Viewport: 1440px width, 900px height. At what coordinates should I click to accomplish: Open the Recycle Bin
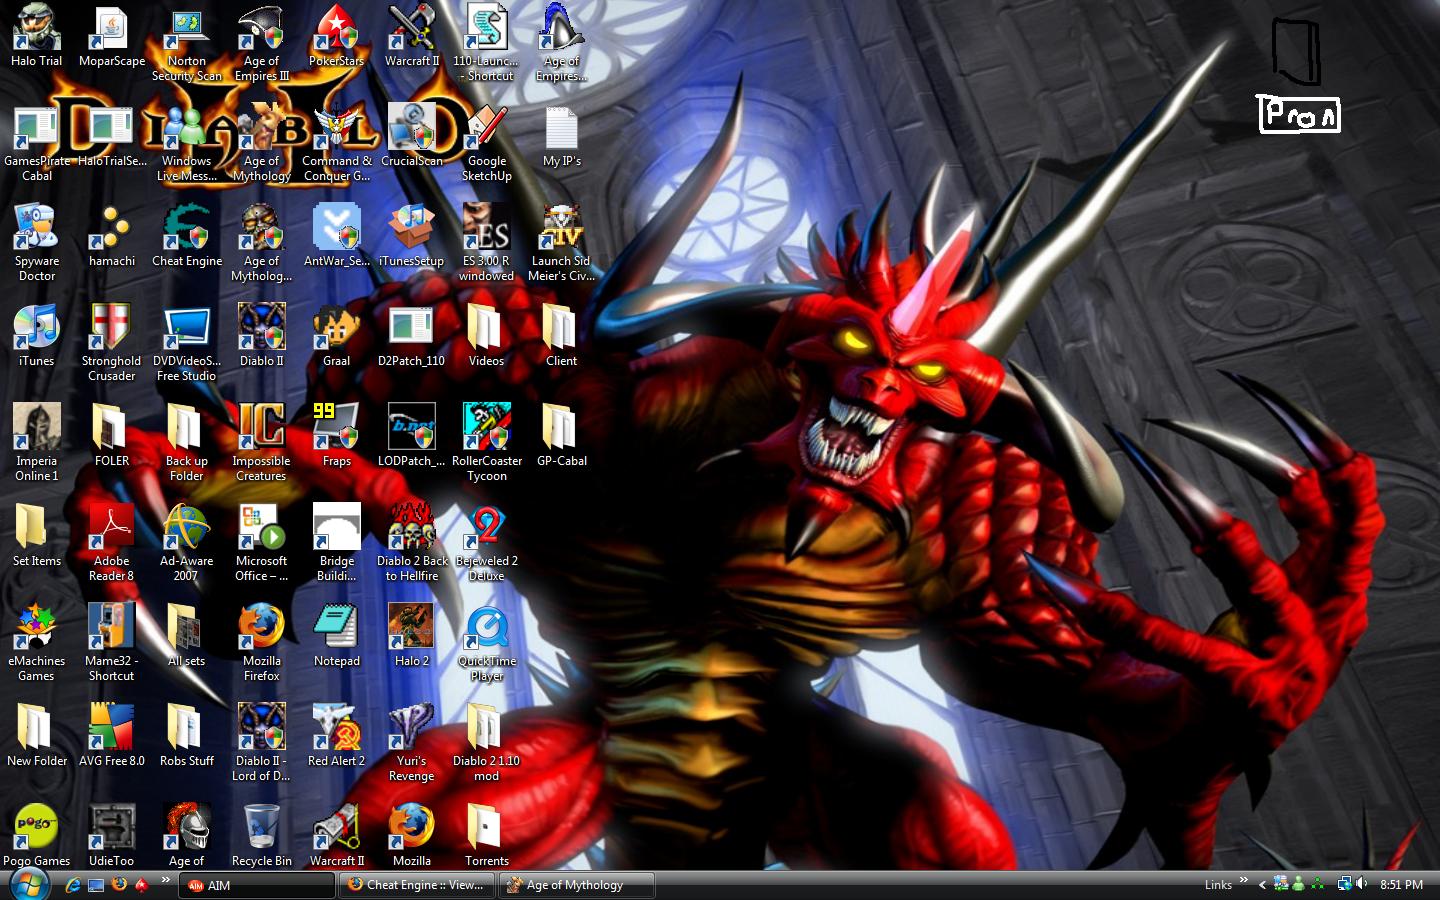point(261,828)
